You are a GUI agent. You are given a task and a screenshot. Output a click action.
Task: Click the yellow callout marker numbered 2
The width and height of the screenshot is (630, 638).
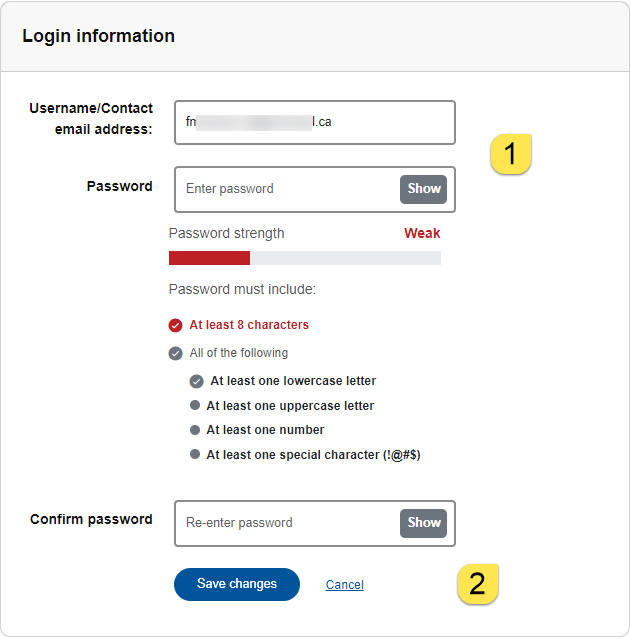(x=478, y=584)
